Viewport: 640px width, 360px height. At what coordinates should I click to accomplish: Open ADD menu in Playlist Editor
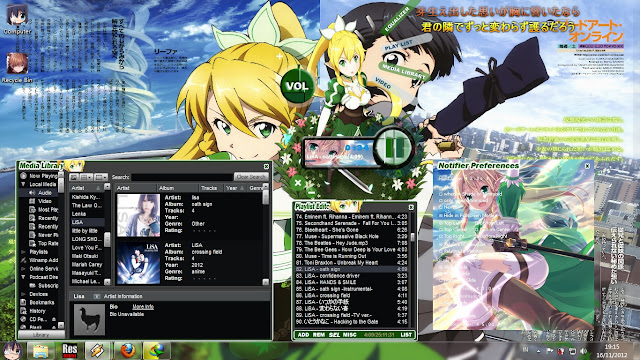(x=303, y=335)
